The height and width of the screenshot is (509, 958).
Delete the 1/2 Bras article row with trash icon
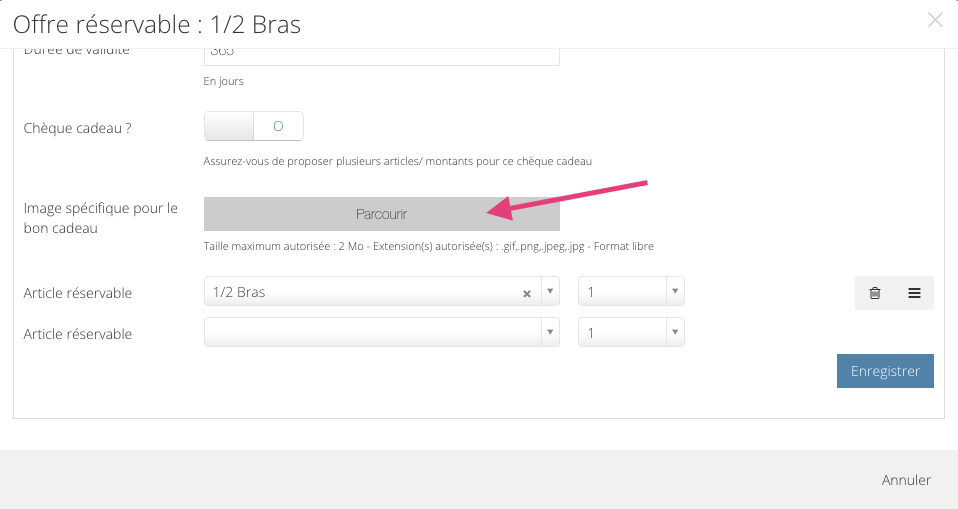pos(875,293)
